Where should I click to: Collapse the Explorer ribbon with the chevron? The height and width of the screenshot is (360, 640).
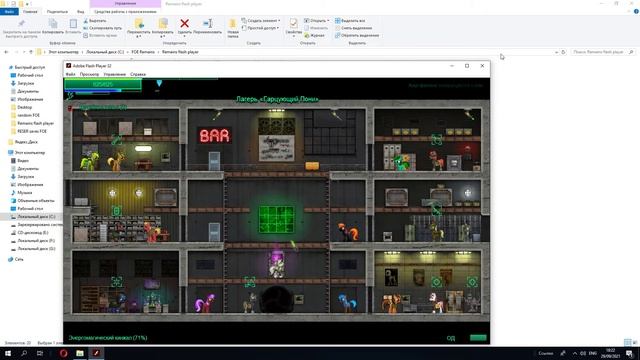[x=629, y=11]
